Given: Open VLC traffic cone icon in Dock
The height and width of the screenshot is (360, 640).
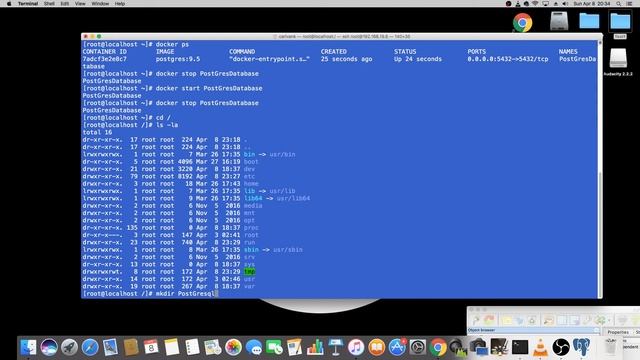Looking at the screenshot, I should click(540, 347).
